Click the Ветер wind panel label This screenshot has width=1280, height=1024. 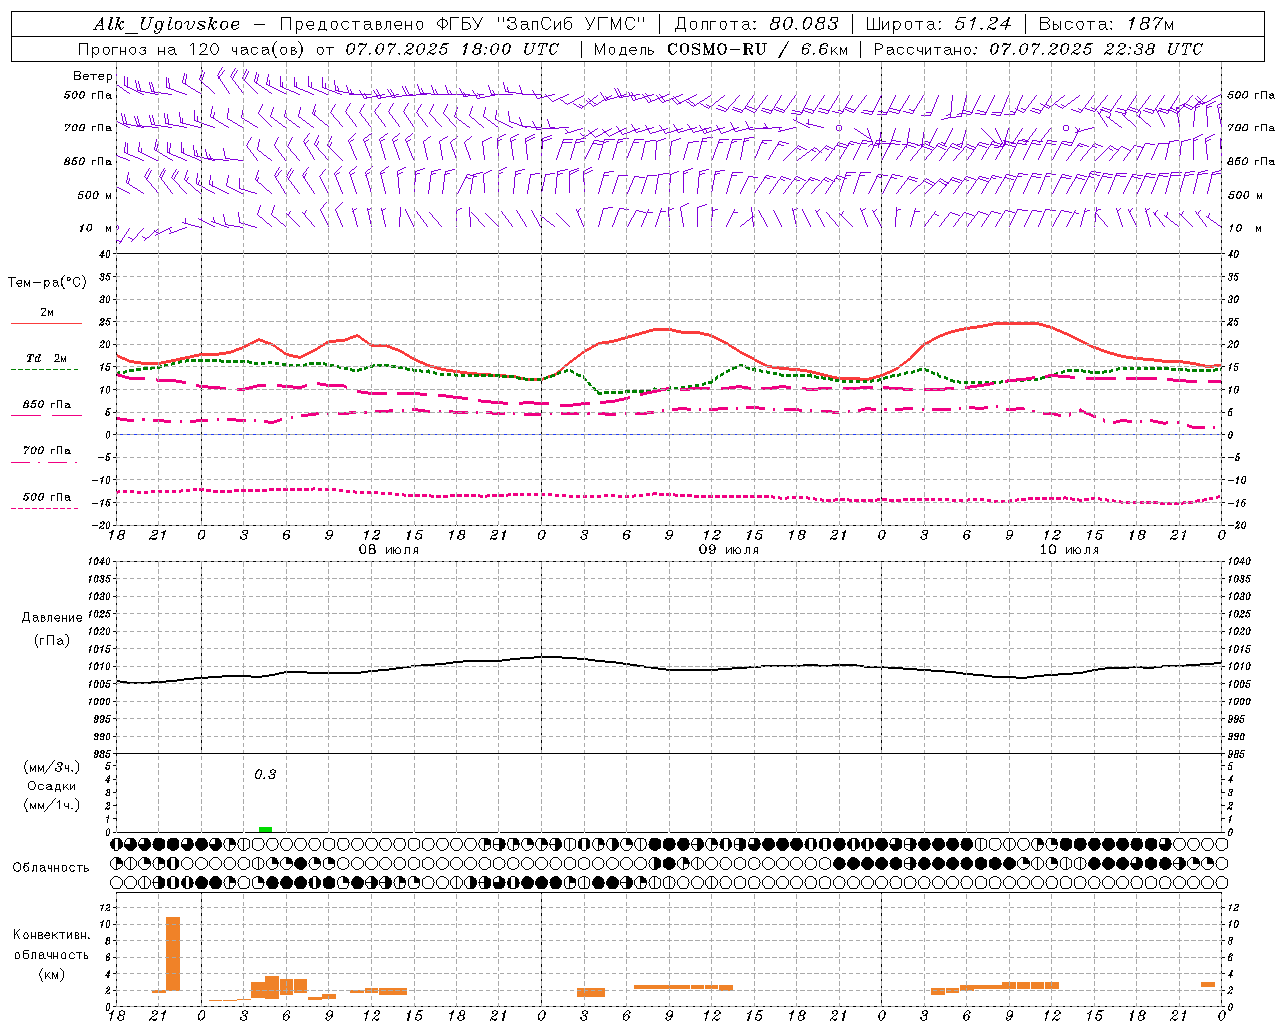(x=92, y=76)
